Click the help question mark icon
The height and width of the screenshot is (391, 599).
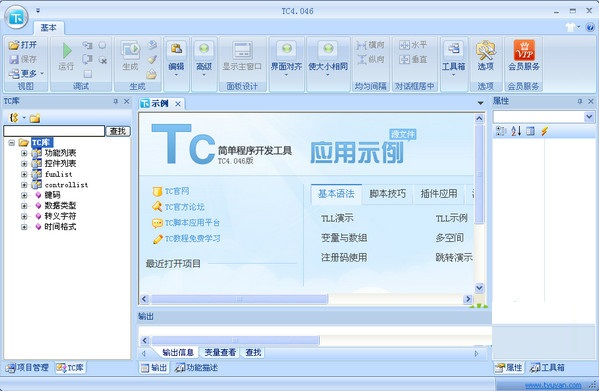pos(590,27)
